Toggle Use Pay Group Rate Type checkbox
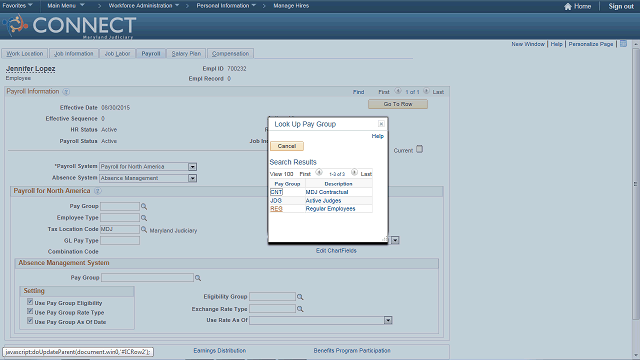The image size is (640, 360). pos(30,311)
